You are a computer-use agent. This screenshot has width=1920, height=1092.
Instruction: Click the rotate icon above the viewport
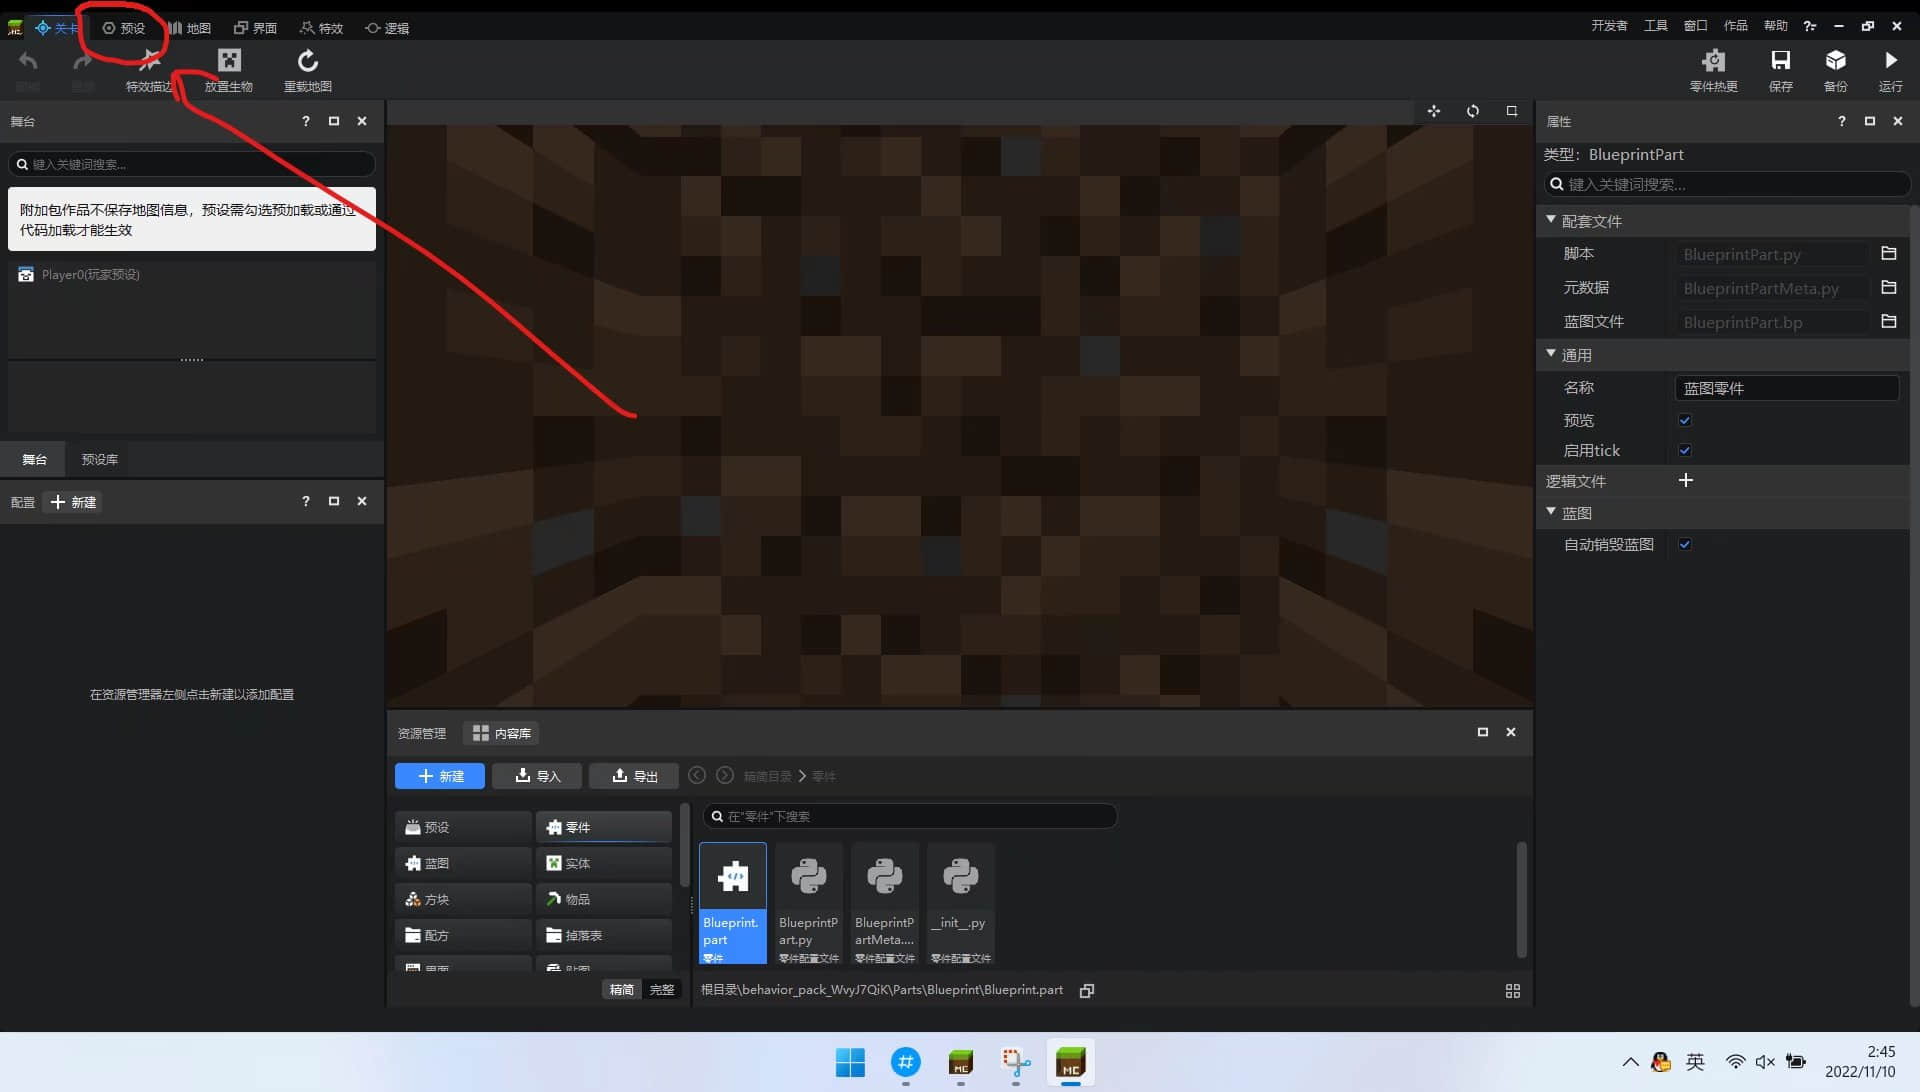[x=1473, y=111]
